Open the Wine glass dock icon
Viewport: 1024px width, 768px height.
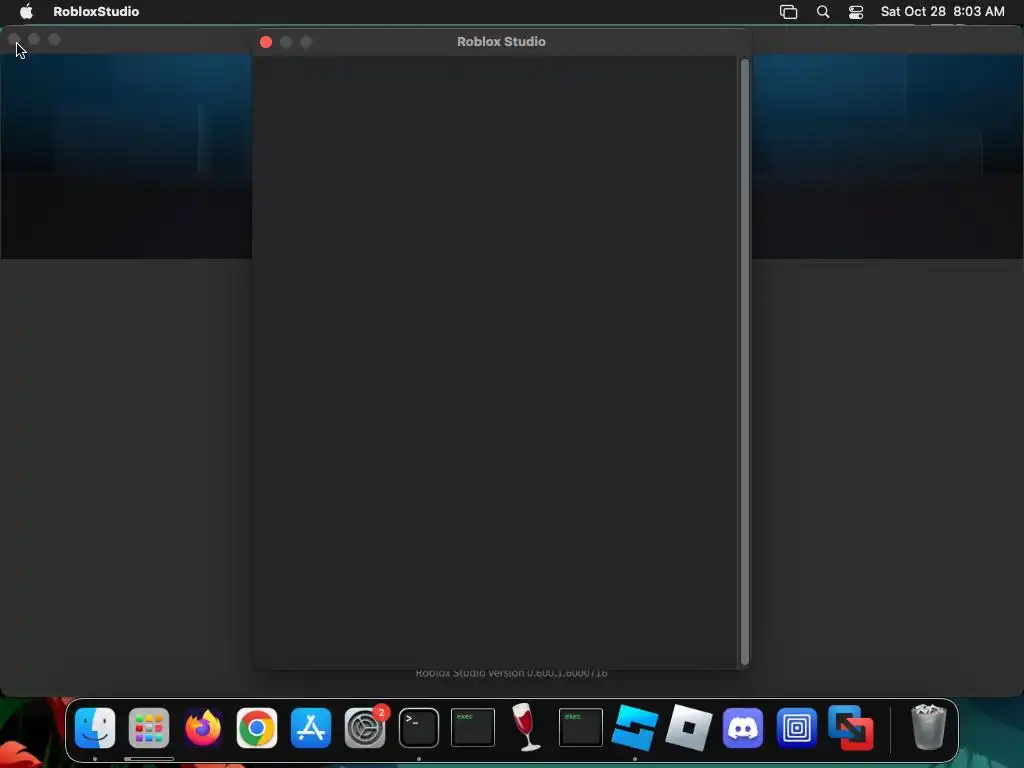(526, 728)
